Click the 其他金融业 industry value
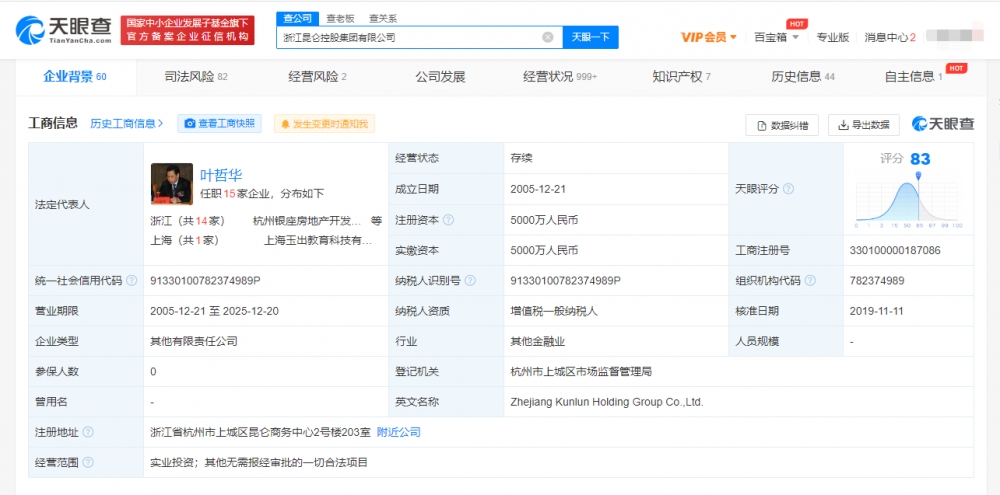This screenshot has height=495, width=1000. point(538,341)
